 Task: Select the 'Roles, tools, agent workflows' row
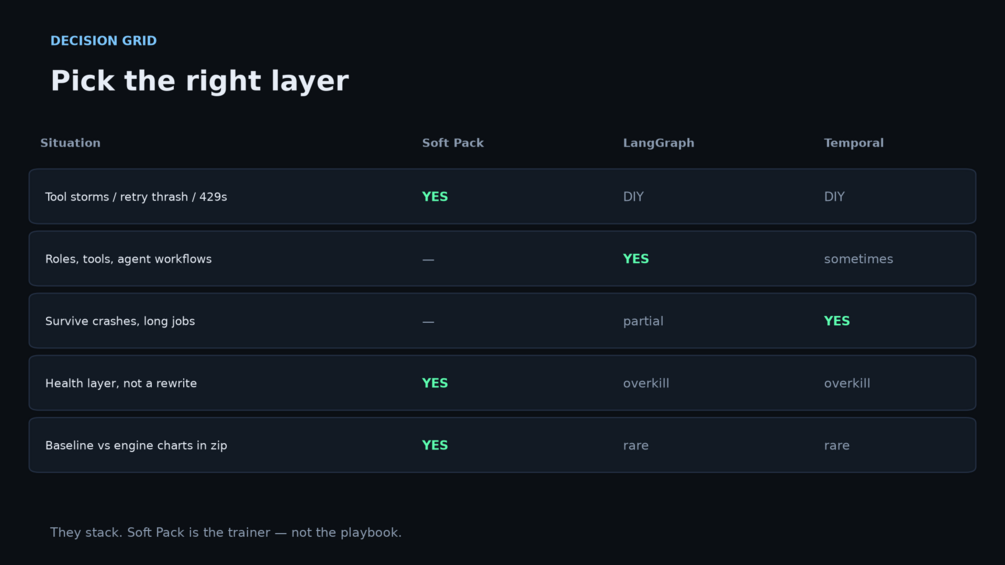[502, 259]
